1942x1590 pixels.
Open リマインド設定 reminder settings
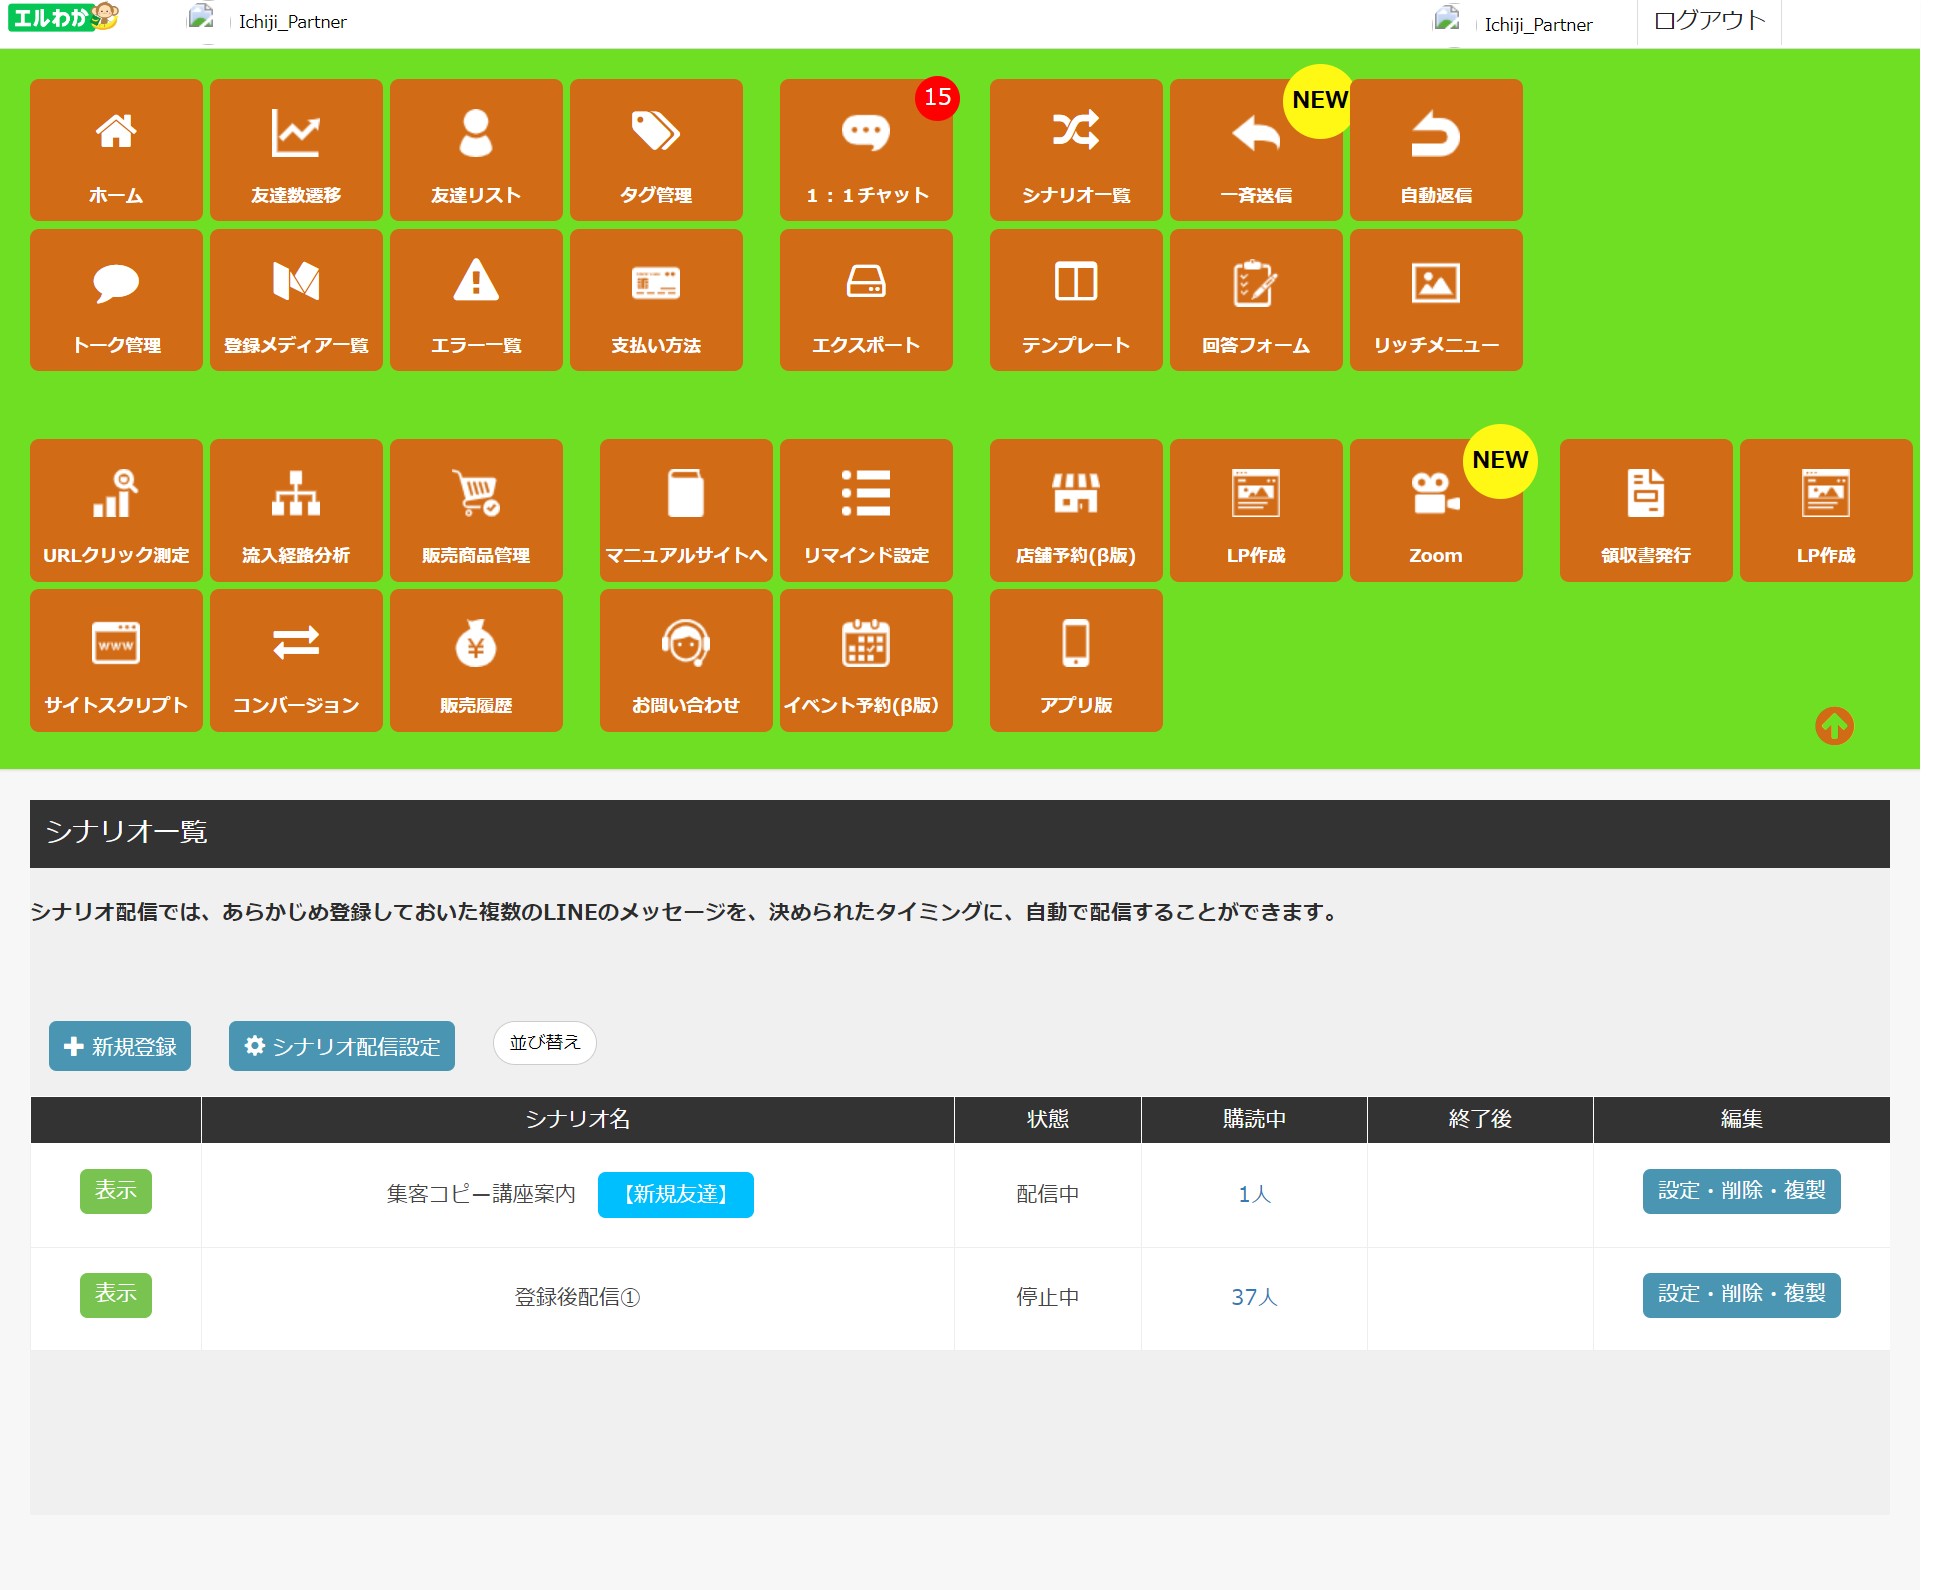tap(866, 510)
